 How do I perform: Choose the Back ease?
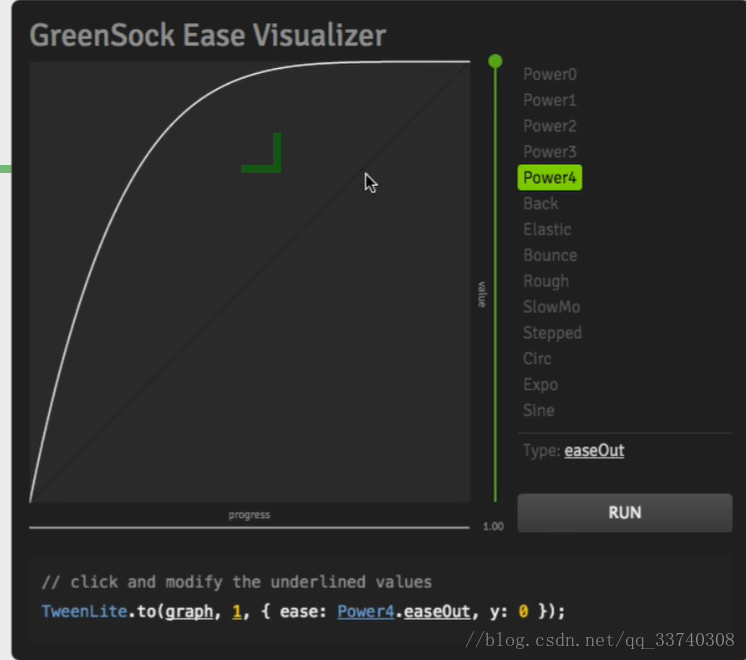540,204
